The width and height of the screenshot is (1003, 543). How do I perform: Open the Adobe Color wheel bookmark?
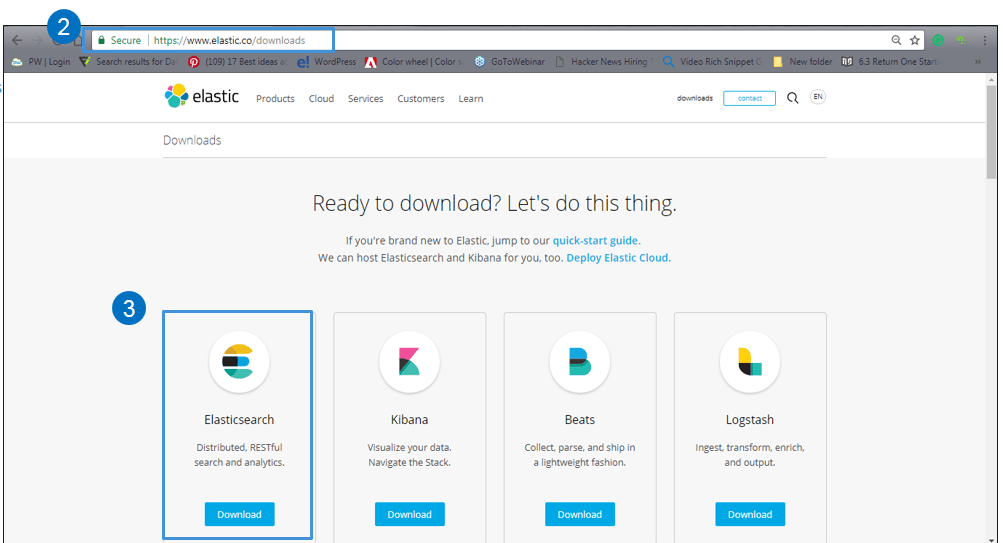pos(415,62)
